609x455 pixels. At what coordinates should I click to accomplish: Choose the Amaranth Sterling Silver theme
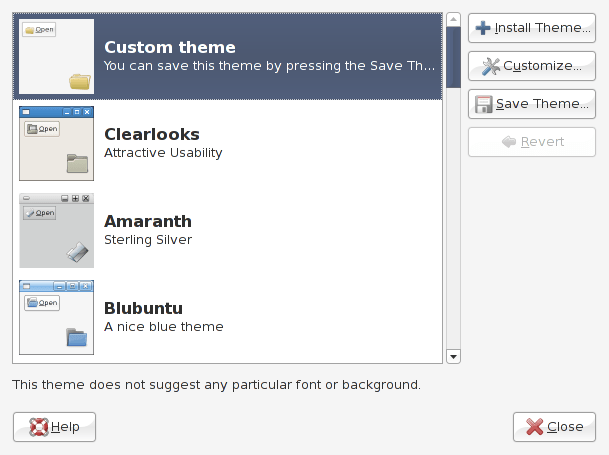click(148, 230)
